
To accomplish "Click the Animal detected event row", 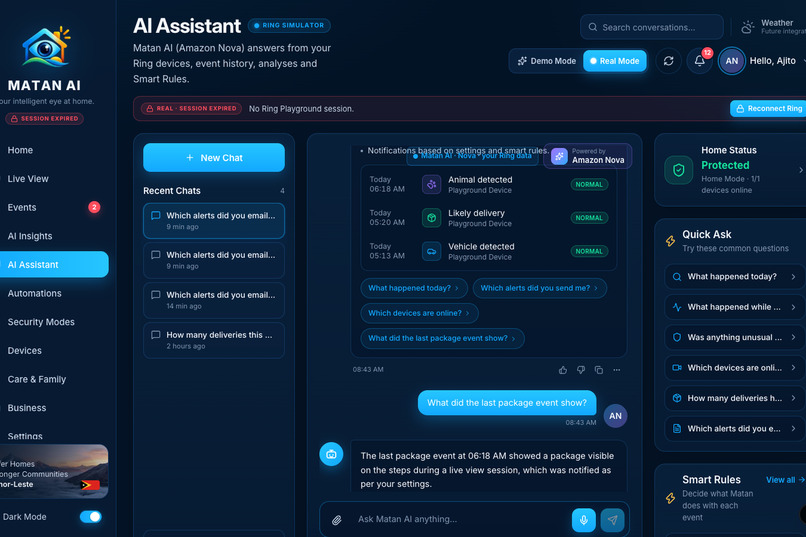I will (489, 184).
